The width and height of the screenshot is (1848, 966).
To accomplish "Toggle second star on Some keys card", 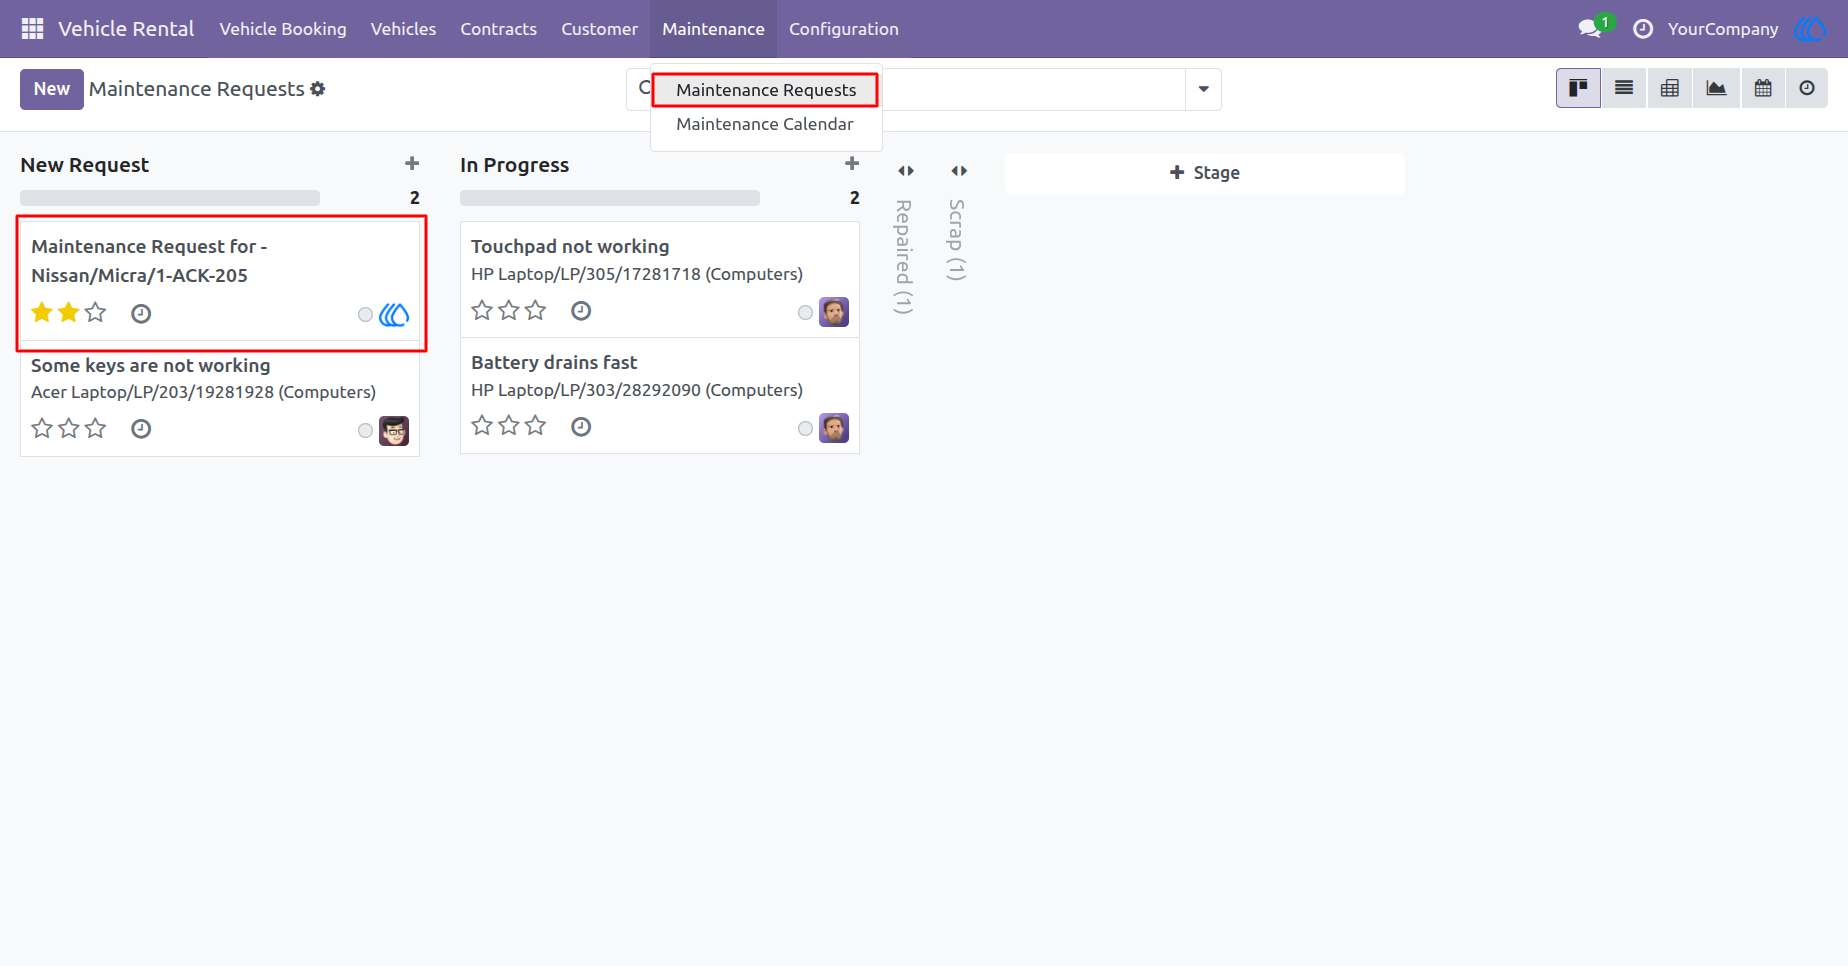I will pos(68,429).
